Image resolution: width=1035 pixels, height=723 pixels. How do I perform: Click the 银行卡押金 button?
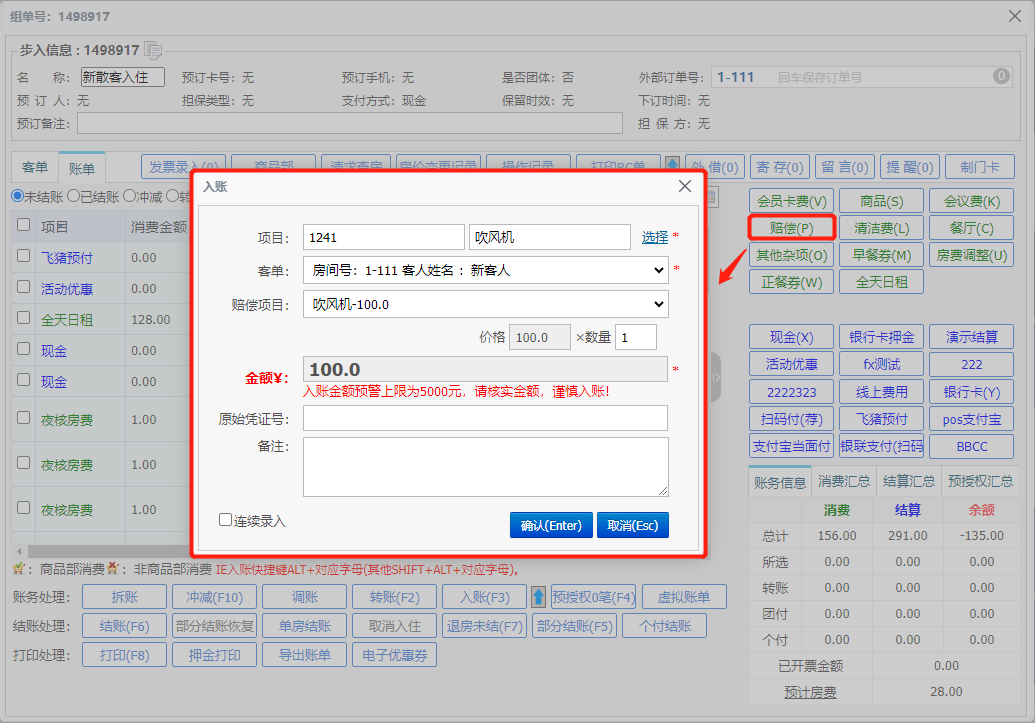[x=881, y=337]
